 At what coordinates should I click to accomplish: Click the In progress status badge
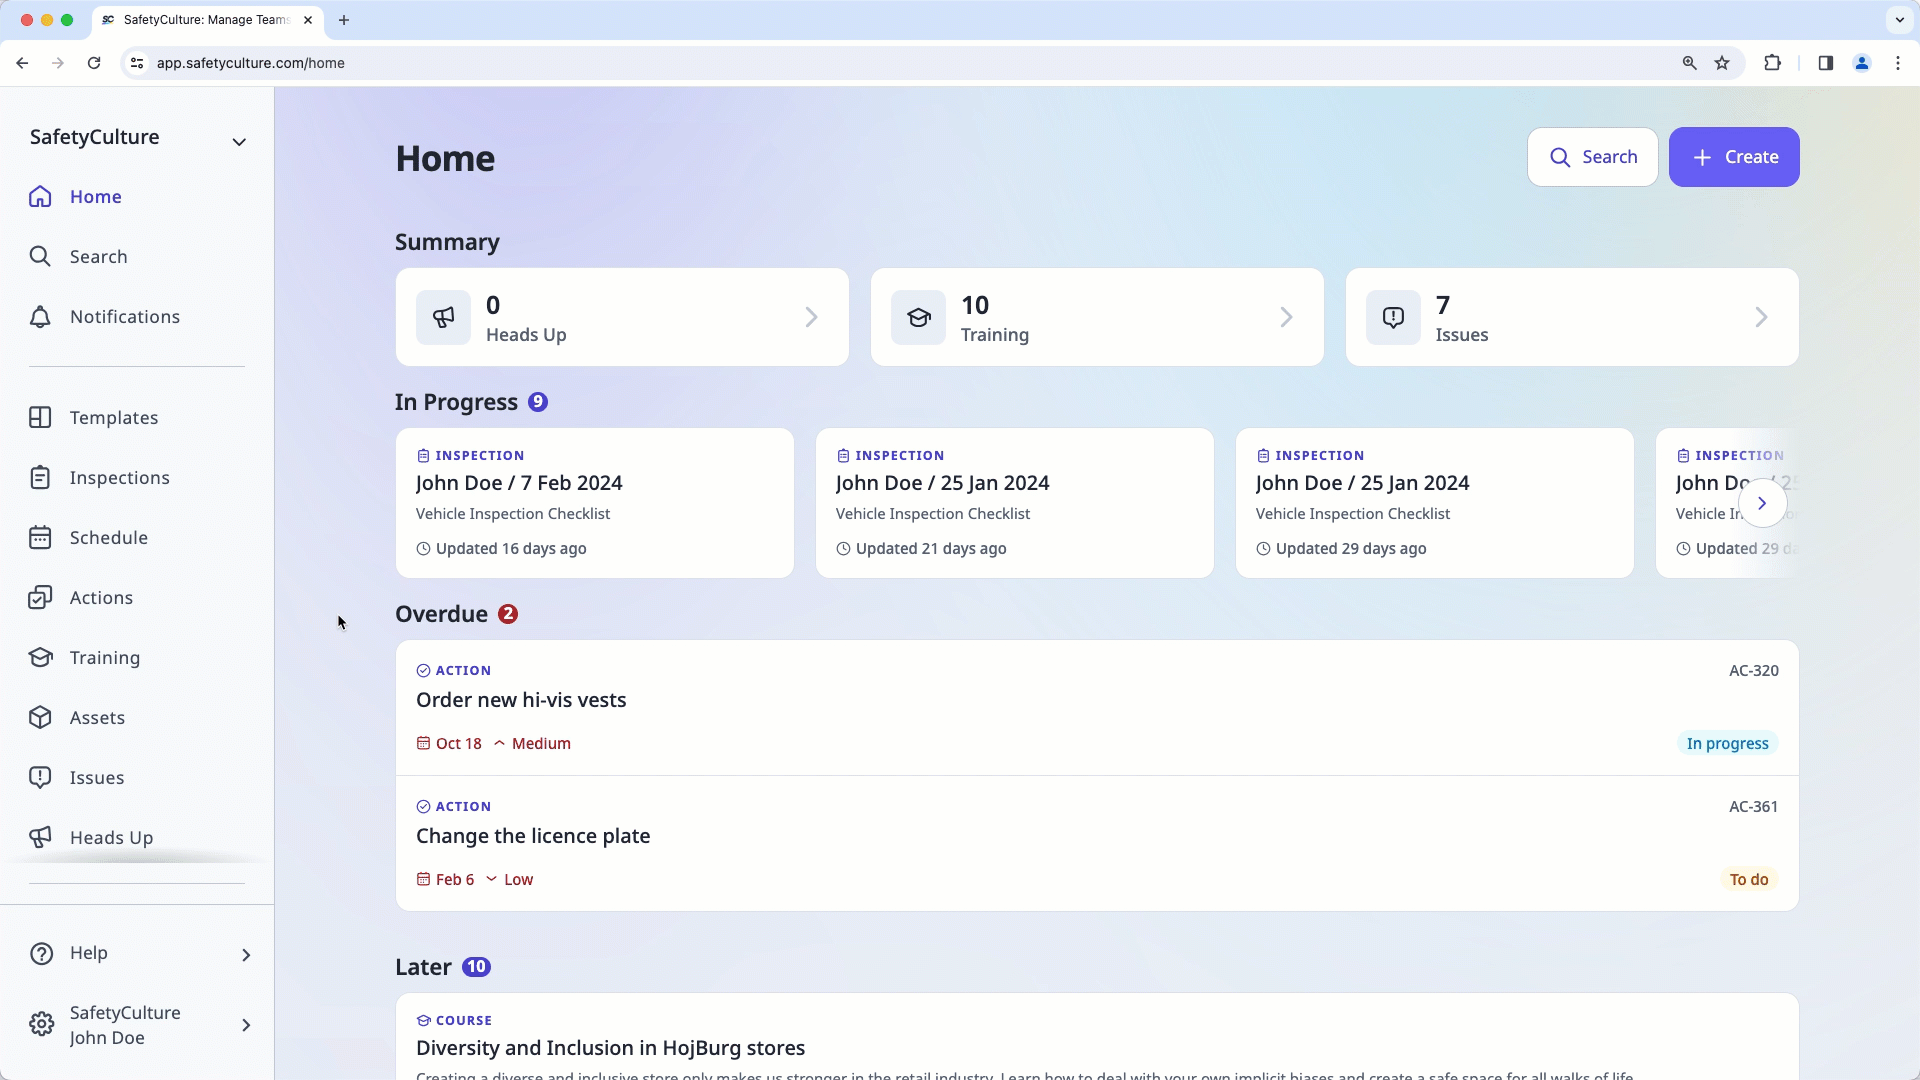pyautogui.click(x=1727, y=744)
